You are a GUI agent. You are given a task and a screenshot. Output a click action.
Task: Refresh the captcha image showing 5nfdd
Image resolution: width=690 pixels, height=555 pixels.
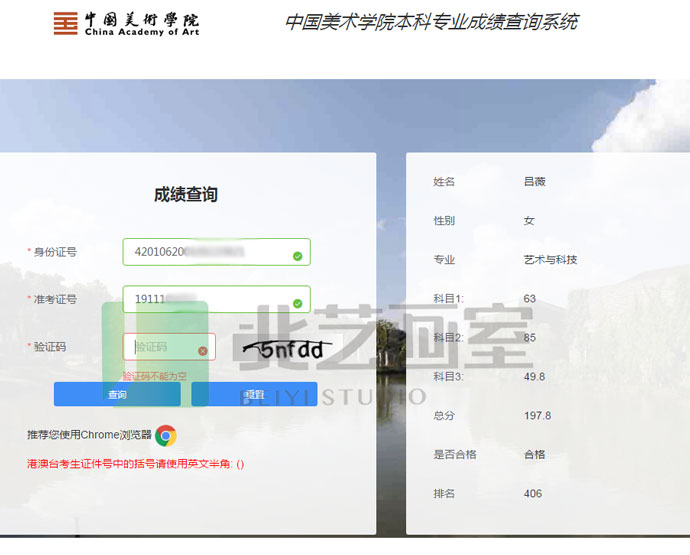tap(288, 349)
